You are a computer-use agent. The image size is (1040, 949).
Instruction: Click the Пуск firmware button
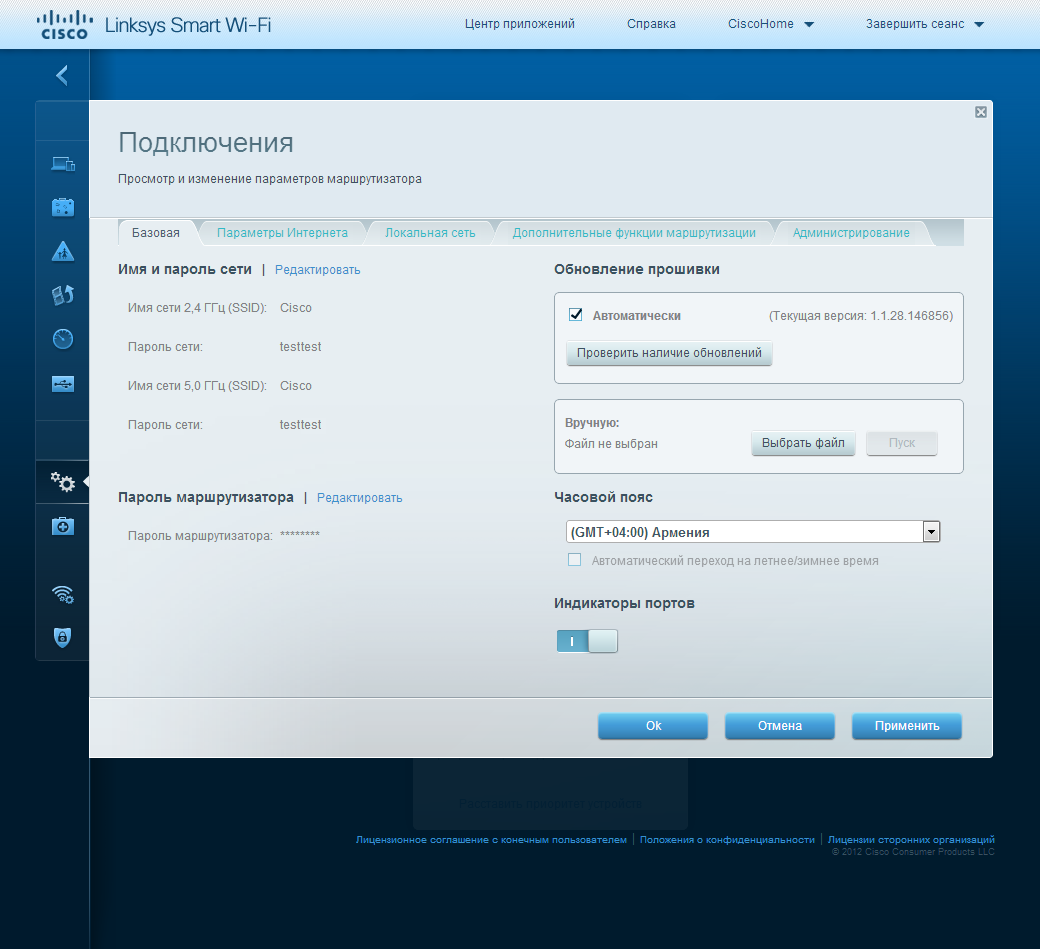click(x=901, y=443)
